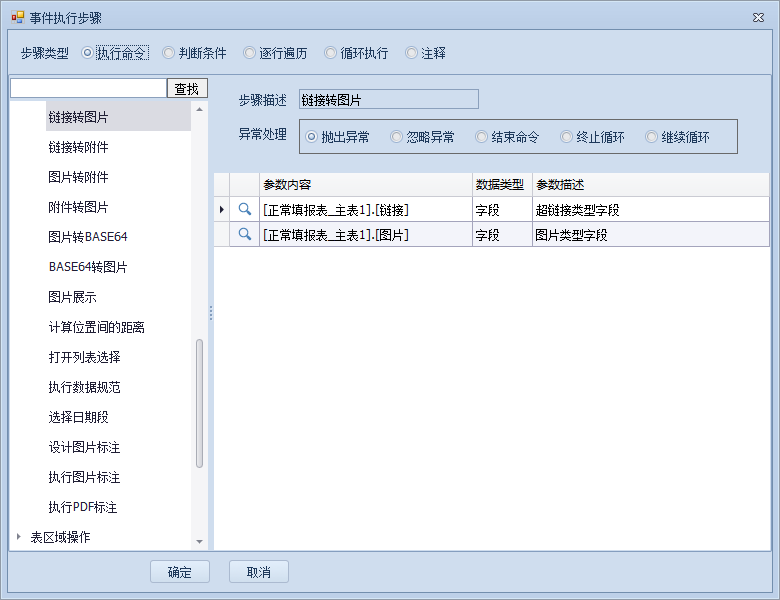Click magnifier icon in 链接 parameter row
Viewport: 780px width, 600px height.
click(244, 210)
